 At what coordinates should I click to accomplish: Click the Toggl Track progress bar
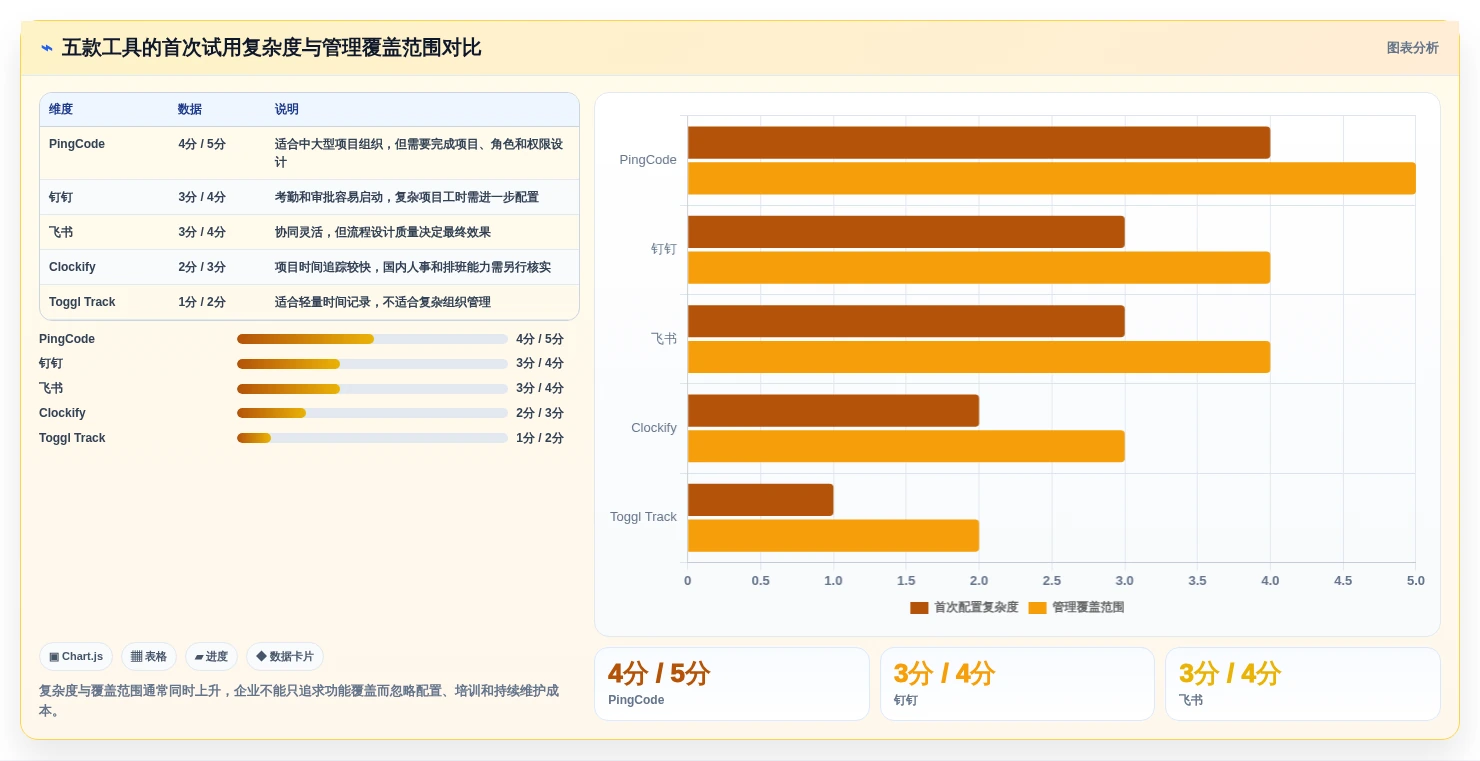pyautogui.click(x=372, y=438)
